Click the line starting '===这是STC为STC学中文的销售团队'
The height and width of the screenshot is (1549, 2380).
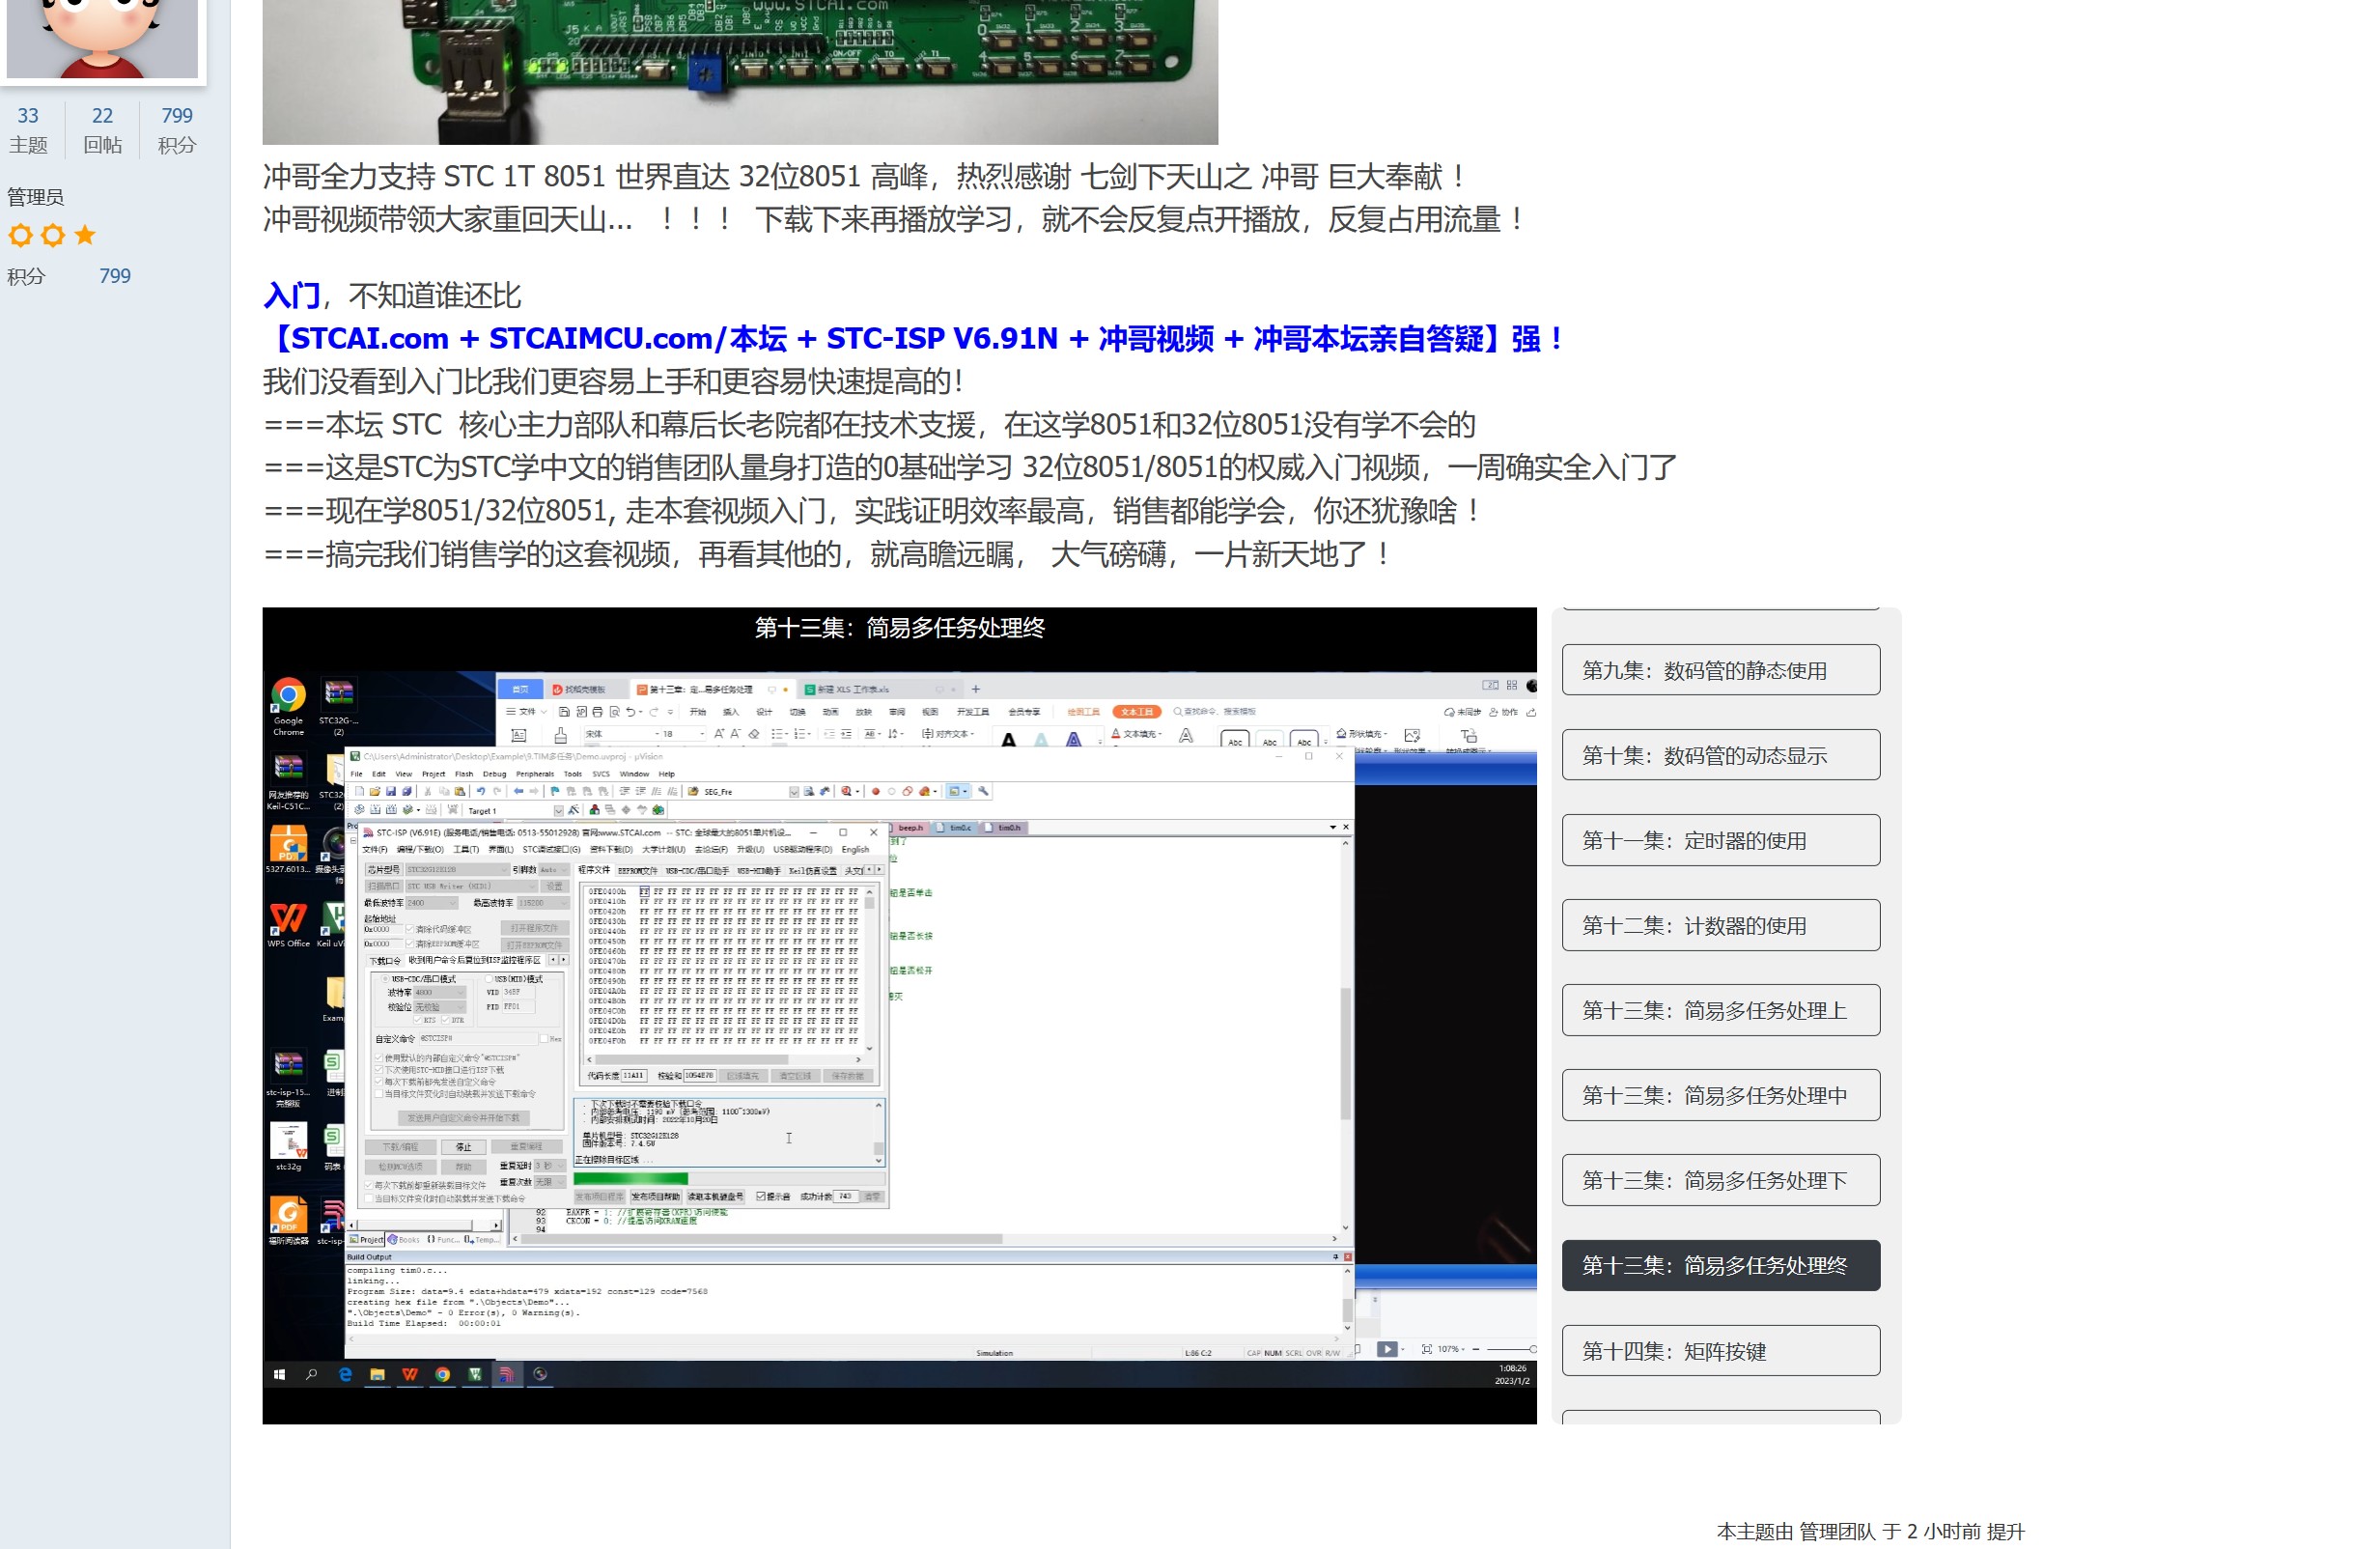tap(969, 467)
